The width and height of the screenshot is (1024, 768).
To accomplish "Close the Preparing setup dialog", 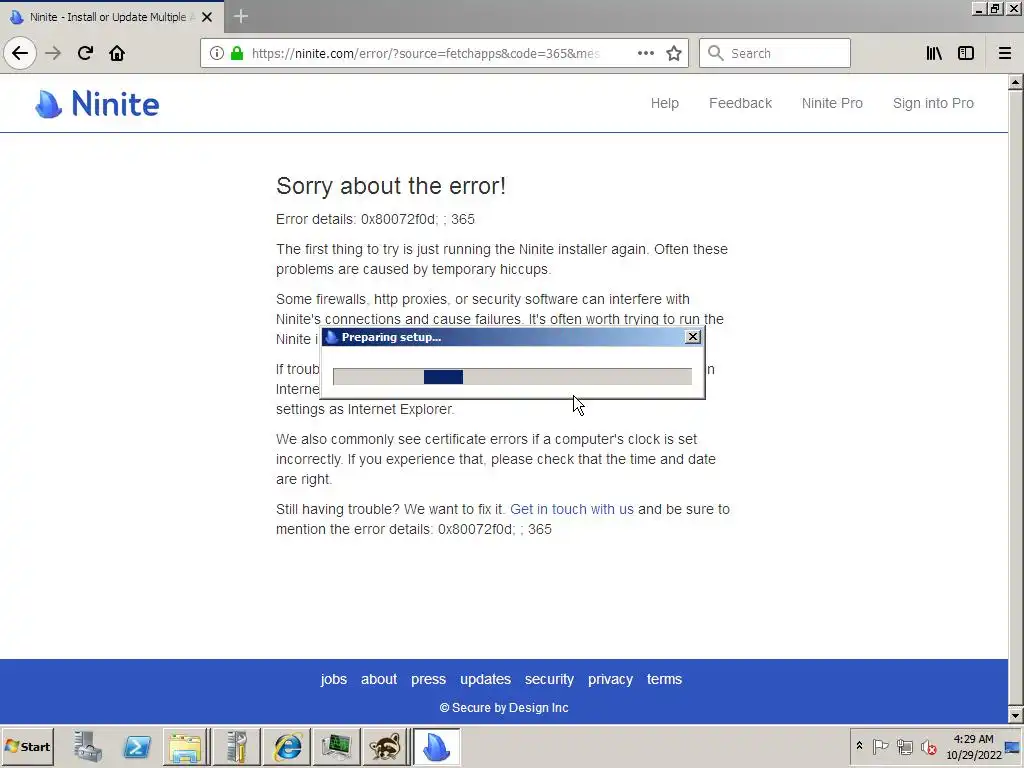I will coord(693,336).
